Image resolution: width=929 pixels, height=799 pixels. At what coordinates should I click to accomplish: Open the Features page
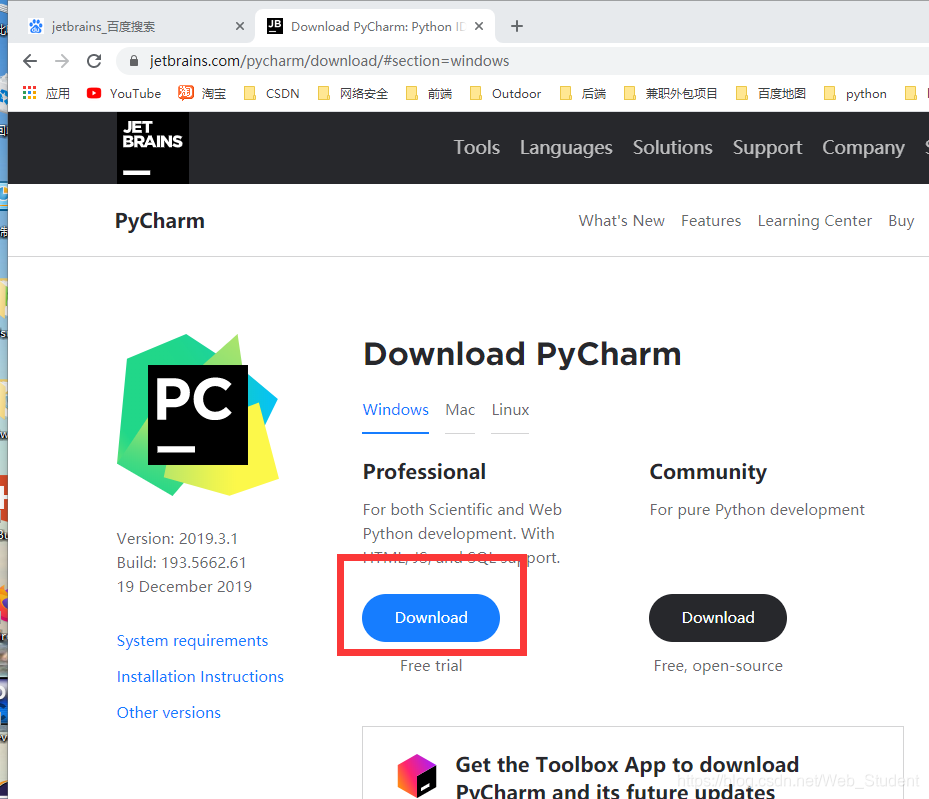(711, 221)
